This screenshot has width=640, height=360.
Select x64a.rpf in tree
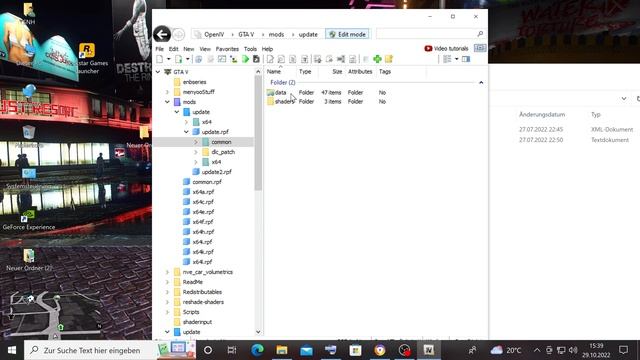tap(203, 192)
